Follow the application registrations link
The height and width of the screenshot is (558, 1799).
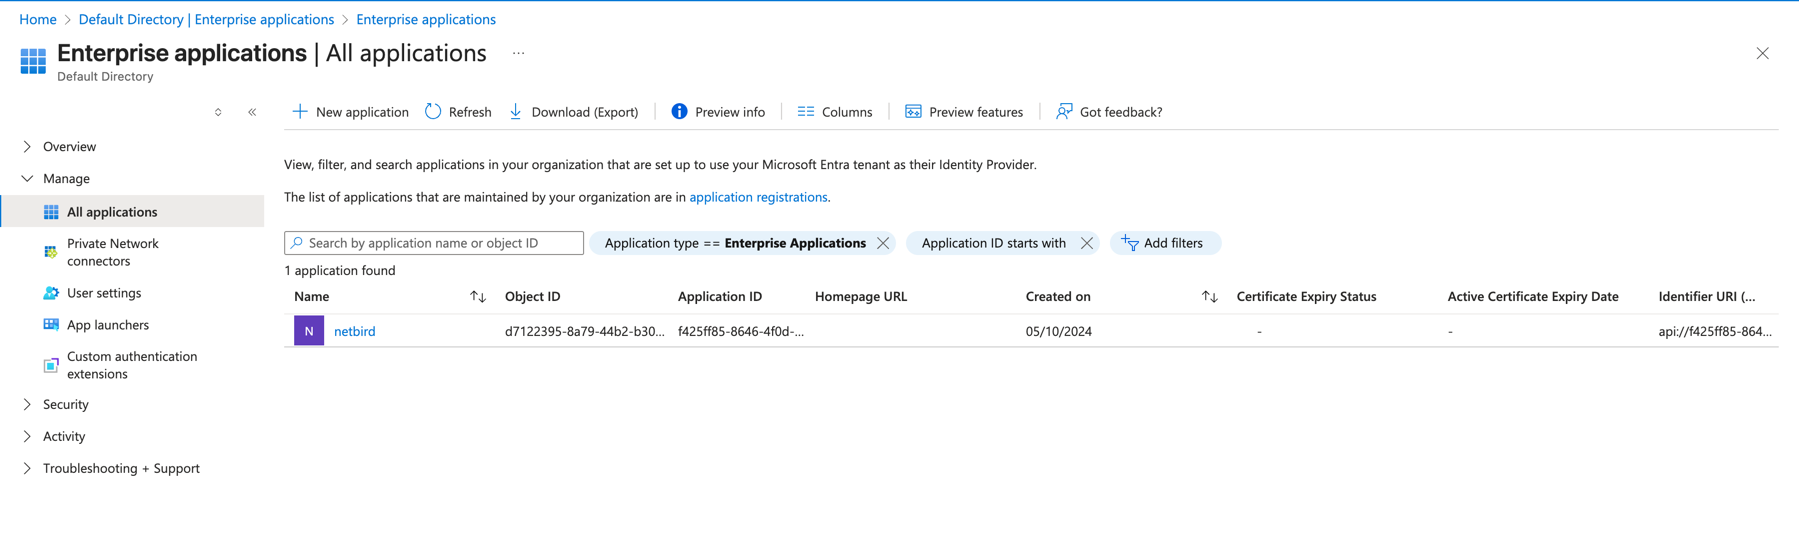758,197
